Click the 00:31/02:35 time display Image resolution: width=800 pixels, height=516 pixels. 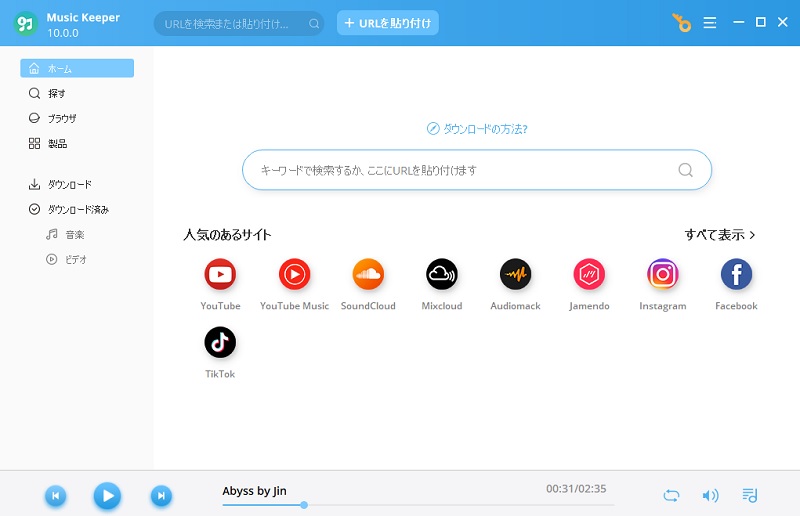tap(576, 488)
